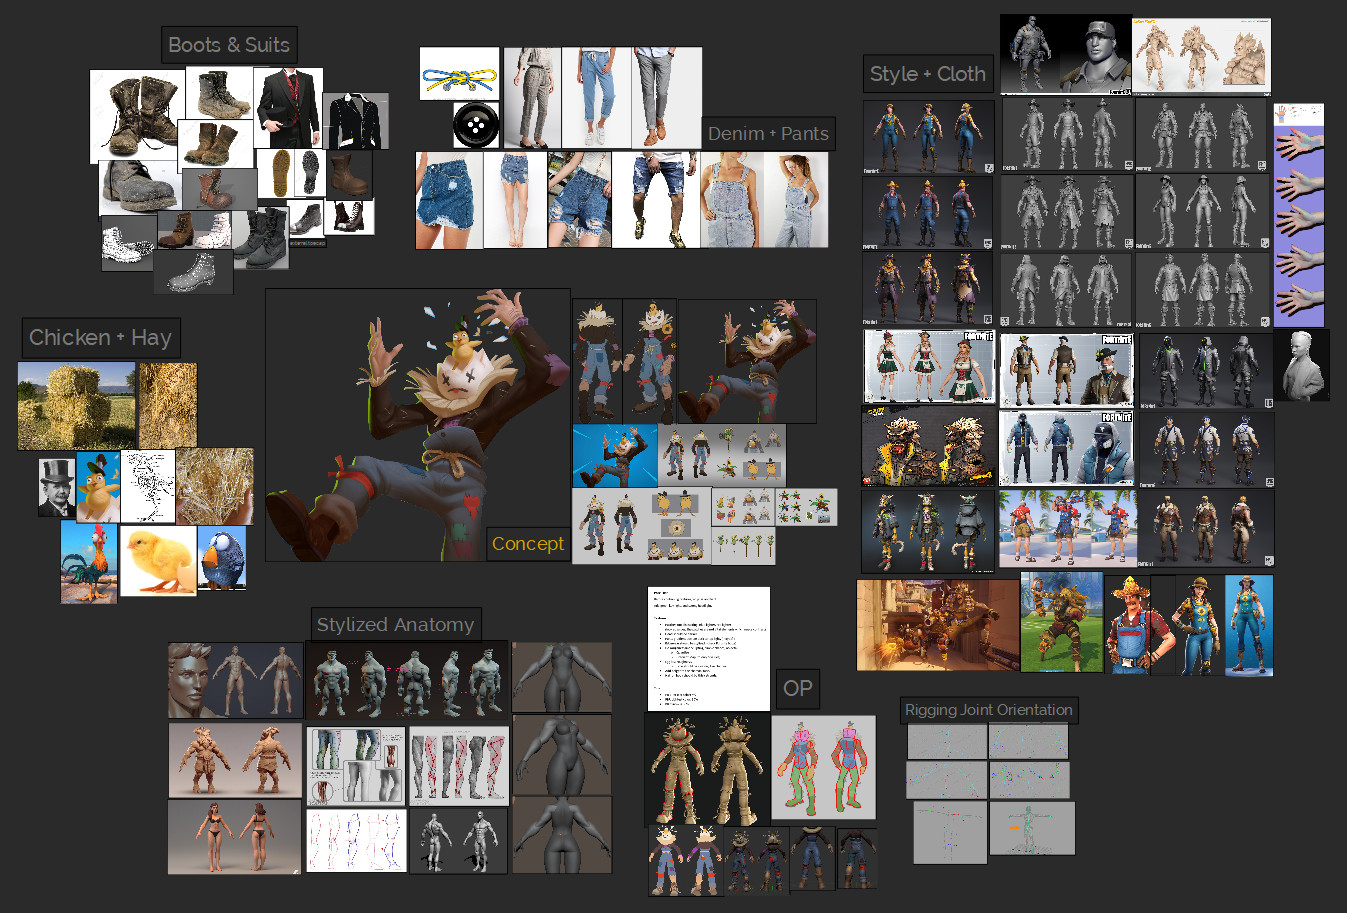Select the large scarecrow concept artwork
Screen dimensions: 1347x913
pos(417,425)
